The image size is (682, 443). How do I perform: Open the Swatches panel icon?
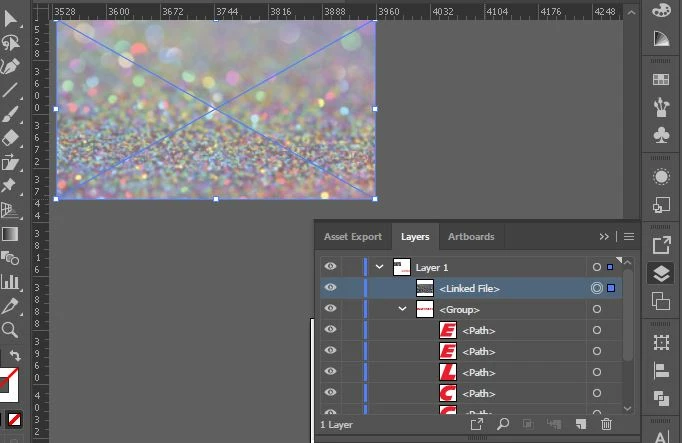pyautogui.click(x=661, y=80)
